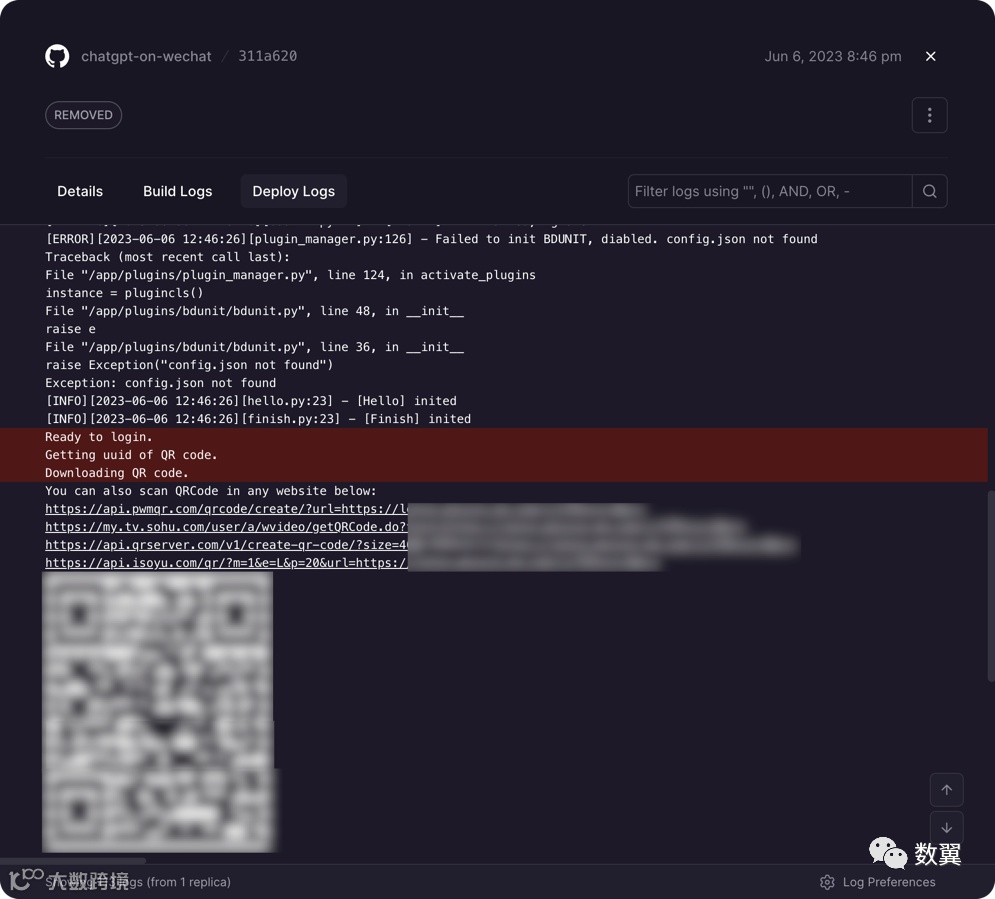This screenshot has height=899, width=995.
Task: Click the 'line 124, in activate_plugins' line
Action: click(291, 275)
